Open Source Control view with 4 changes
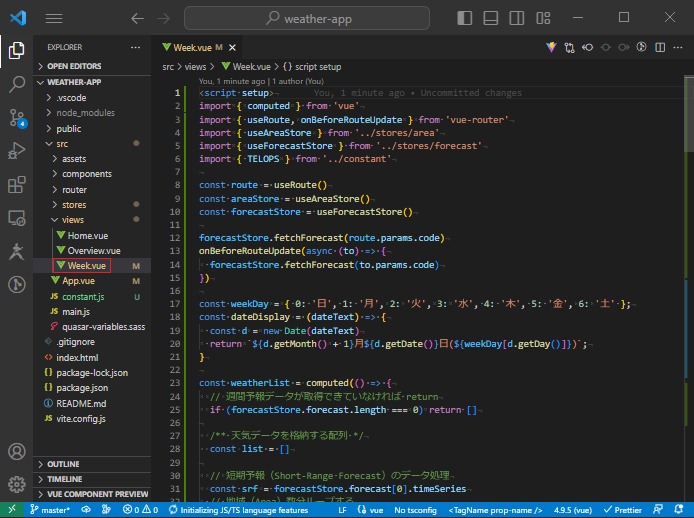 [x=17, y=118]
